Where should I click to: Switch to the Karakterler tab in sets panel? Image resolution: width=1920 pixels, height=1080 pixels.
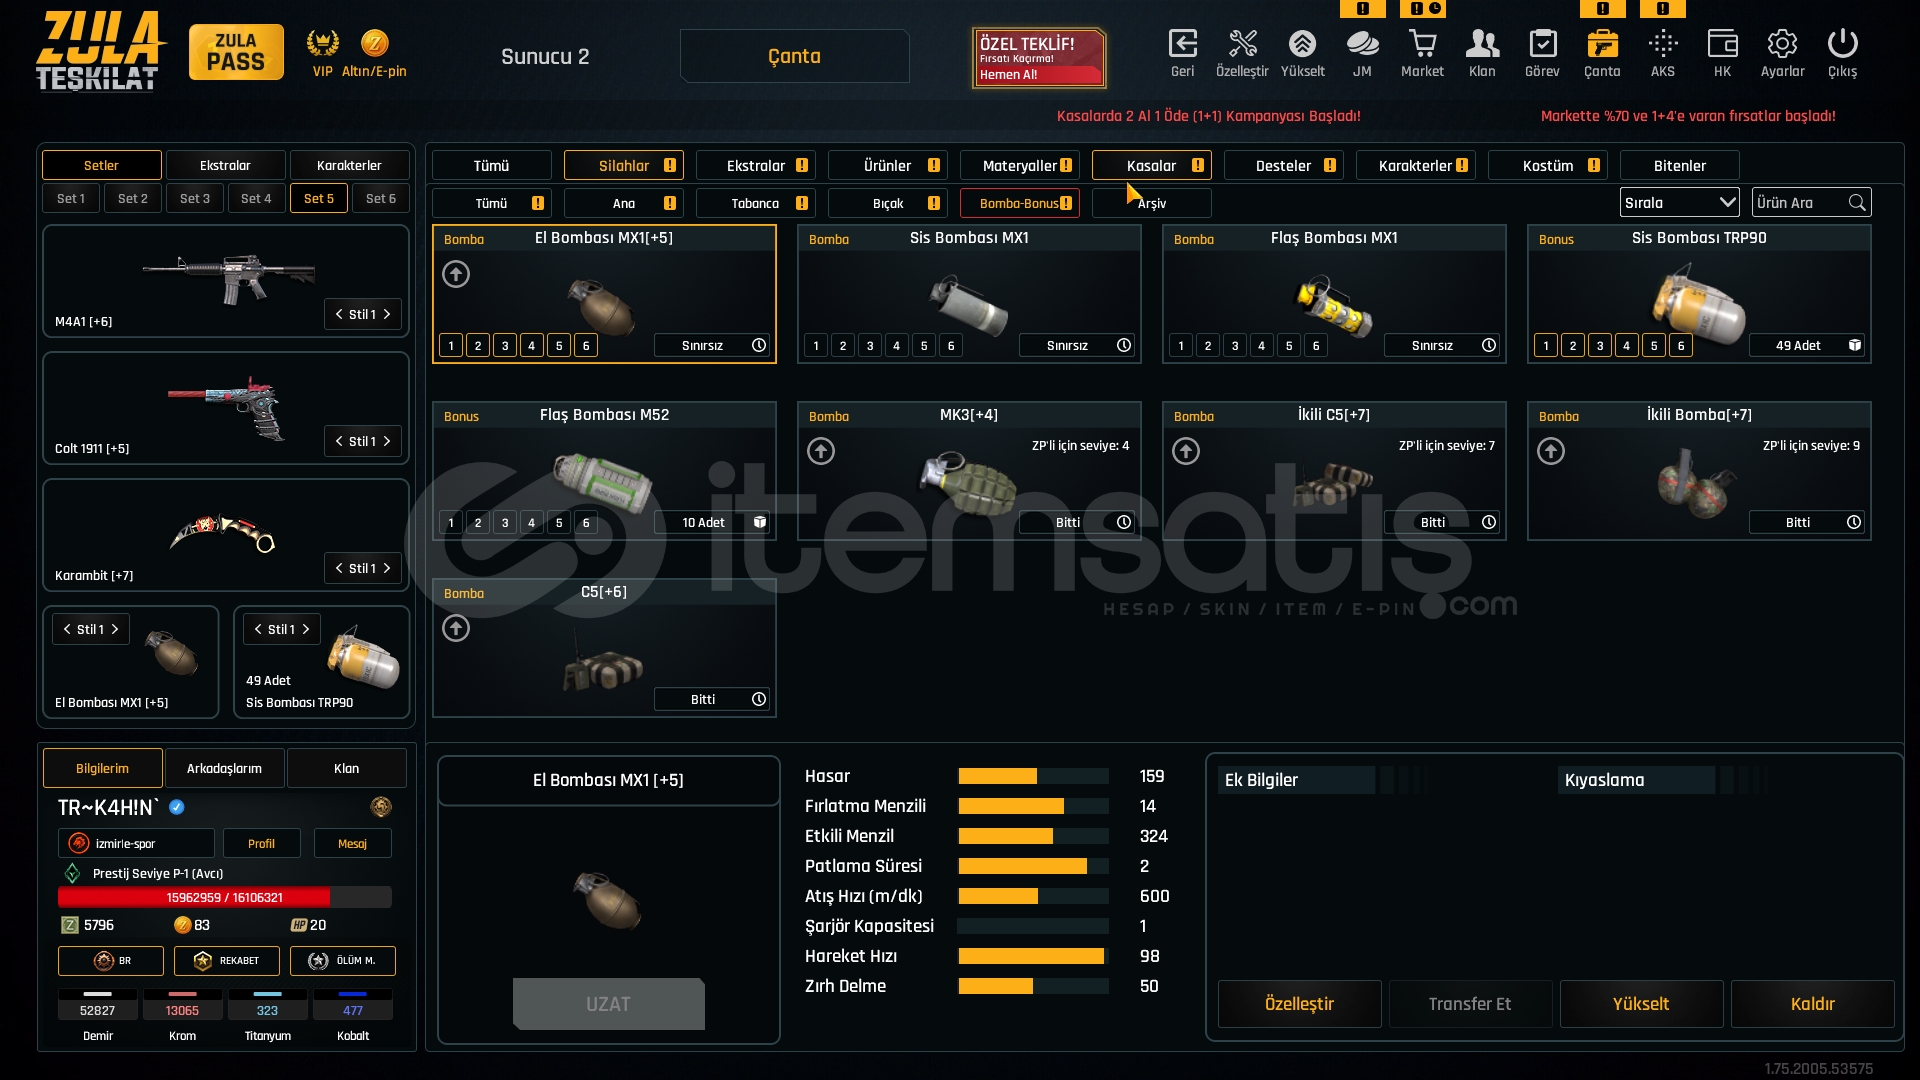[x=349, y=165]
